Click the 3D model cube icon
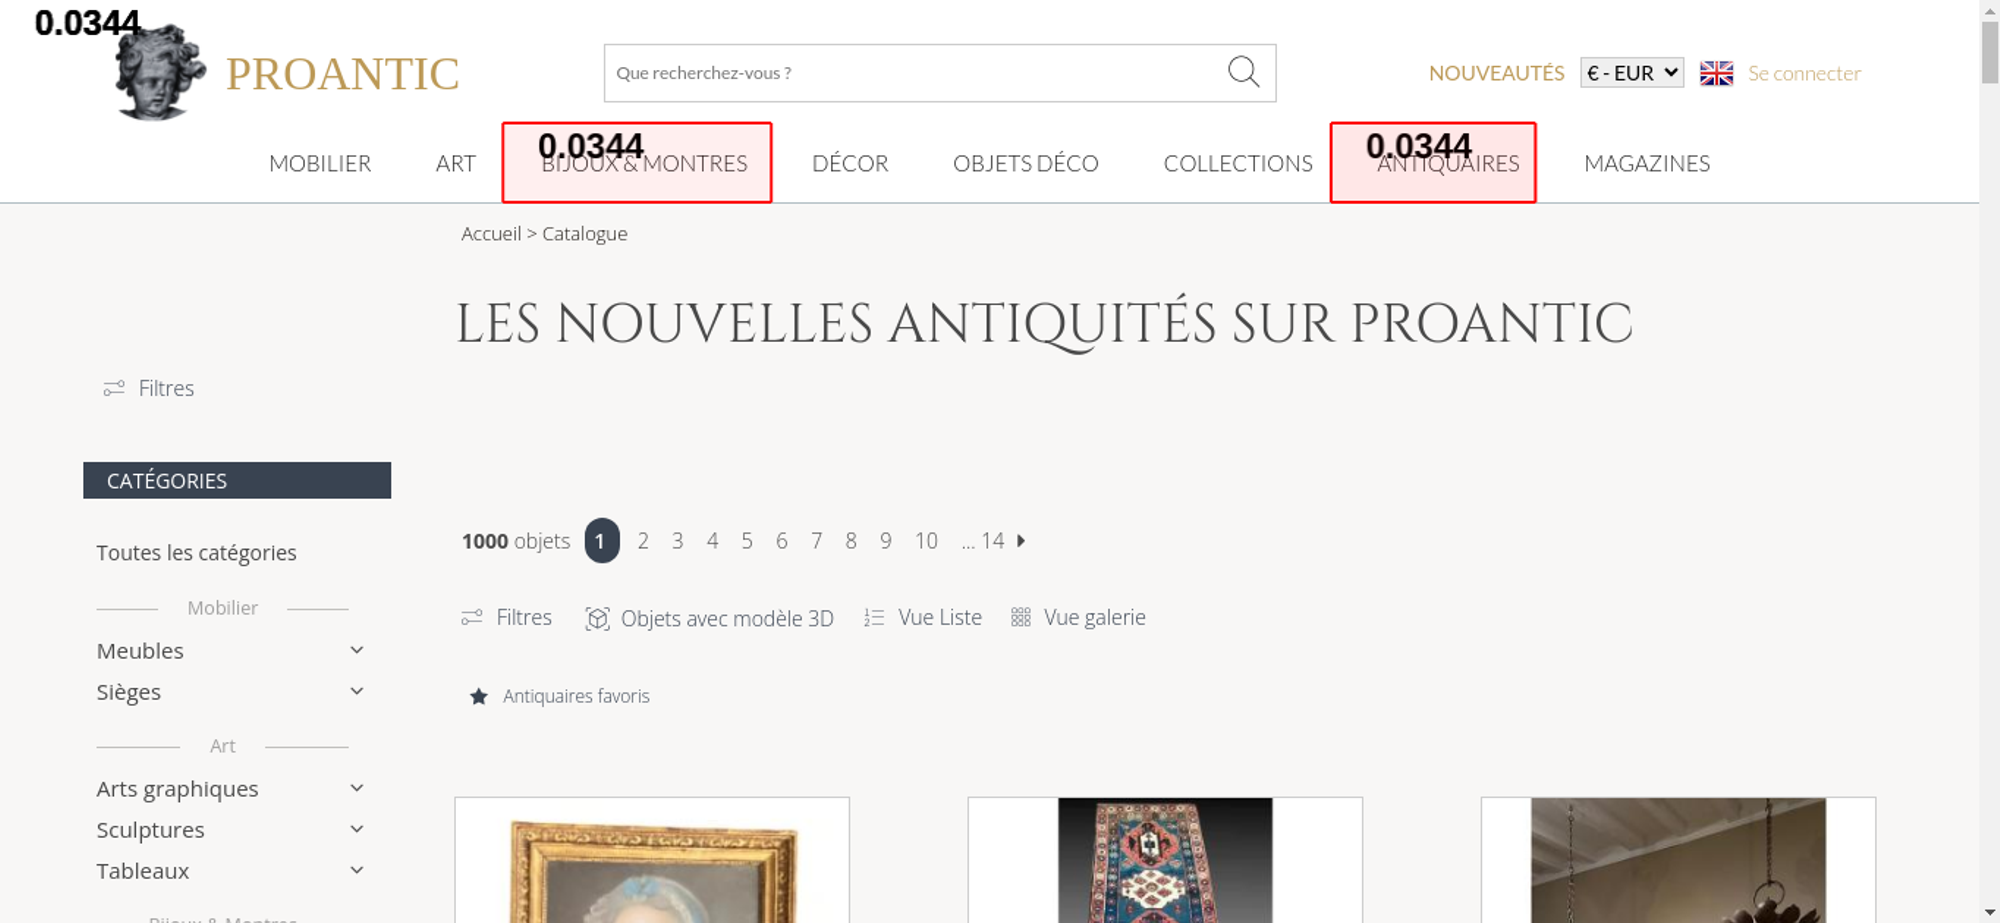2000x923 pixels. (597, 618)
